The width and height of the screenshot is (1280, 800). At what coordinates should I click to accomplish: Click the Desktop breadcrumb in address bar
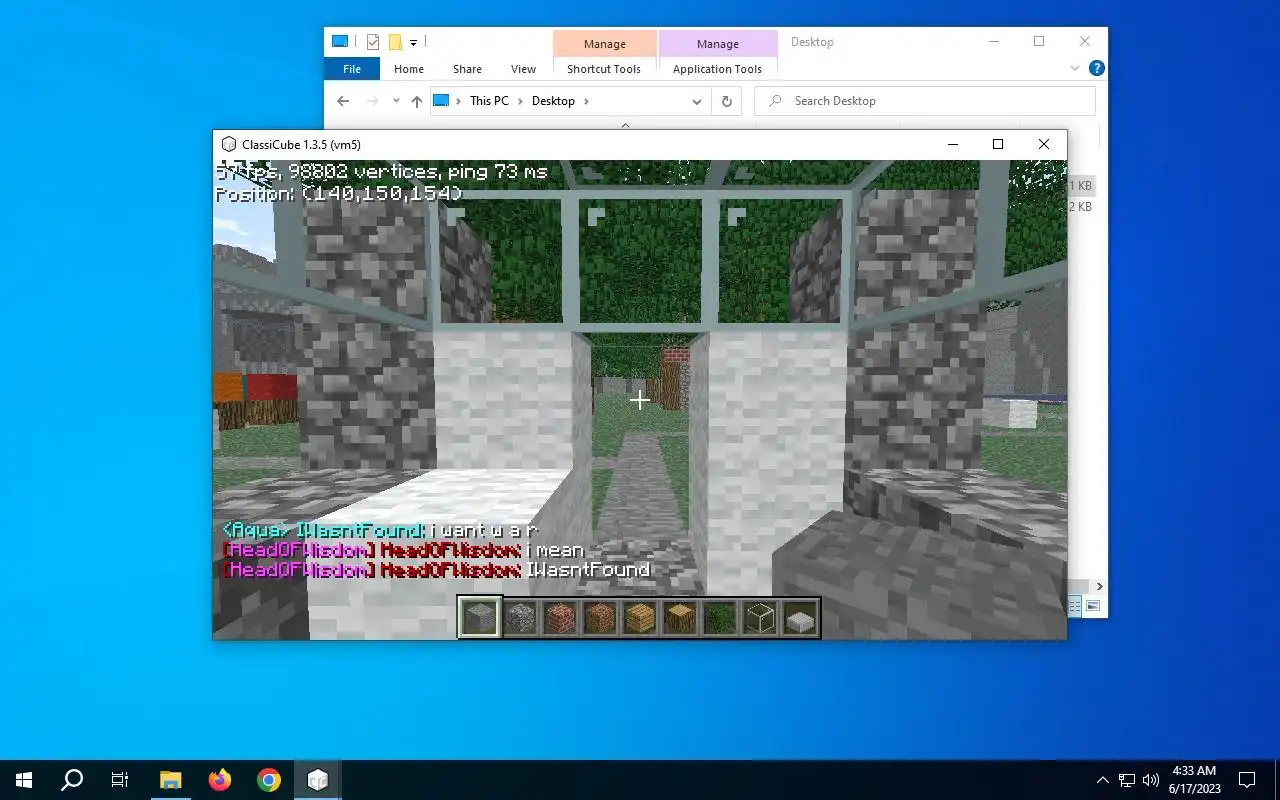click(553, 101)
